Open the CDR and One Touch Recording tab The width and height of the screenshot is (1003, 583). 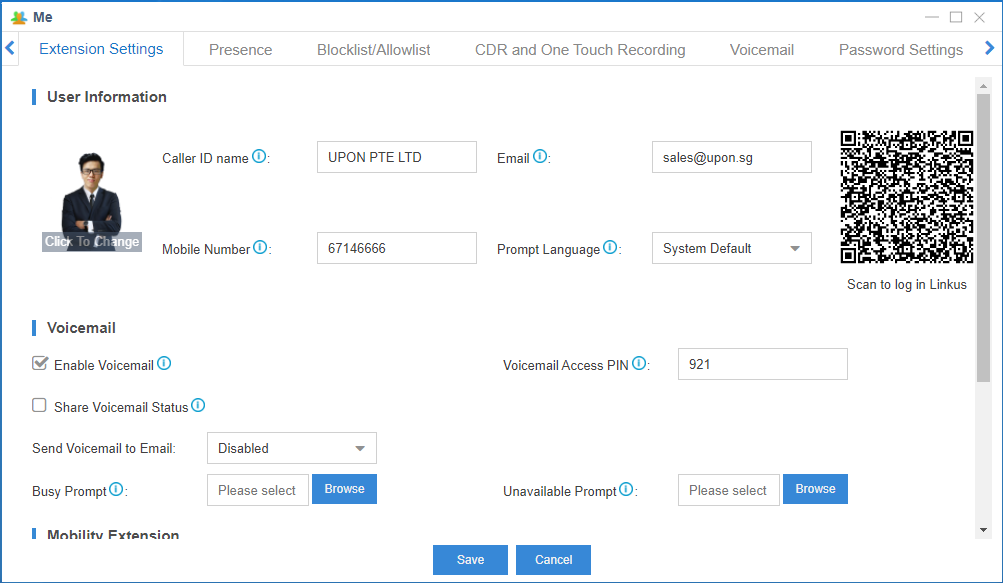point(580,48)
